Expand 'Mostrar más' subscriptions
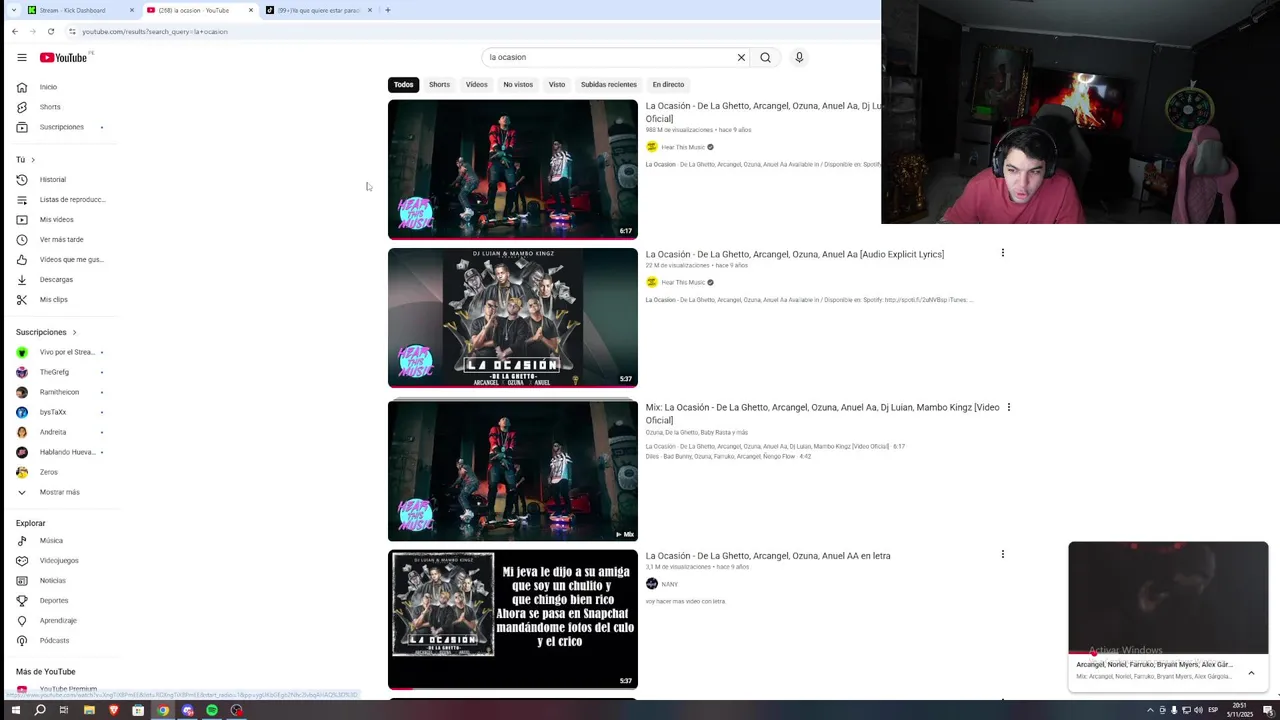 (60, 492)
